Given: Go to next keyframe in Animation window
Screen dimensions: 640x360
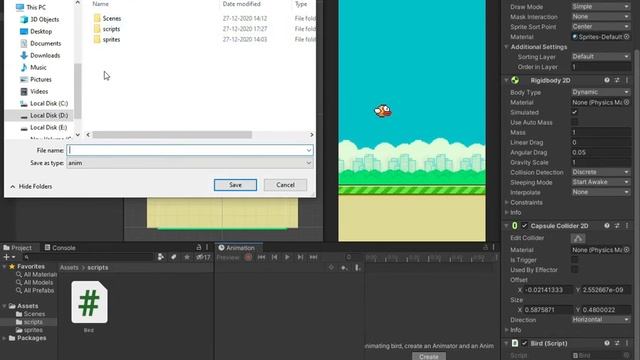Looking at the screenshot, I should click(x=300, y=257).
